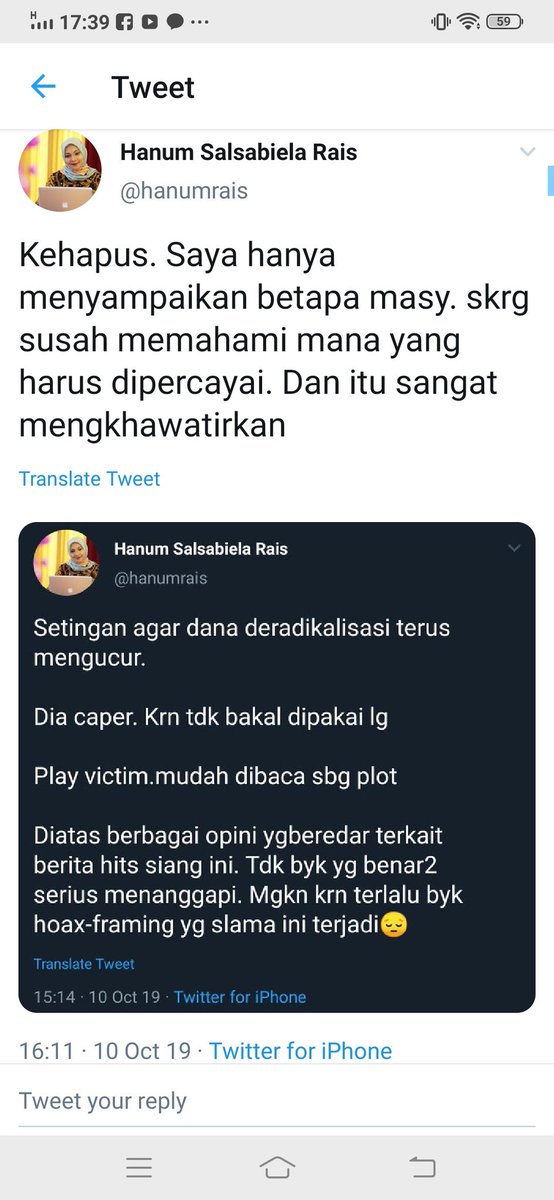The height and width of the screenshot is (1200, 554).
Task: Tap the Android home icon
Action: click(x=277, y=1167)
